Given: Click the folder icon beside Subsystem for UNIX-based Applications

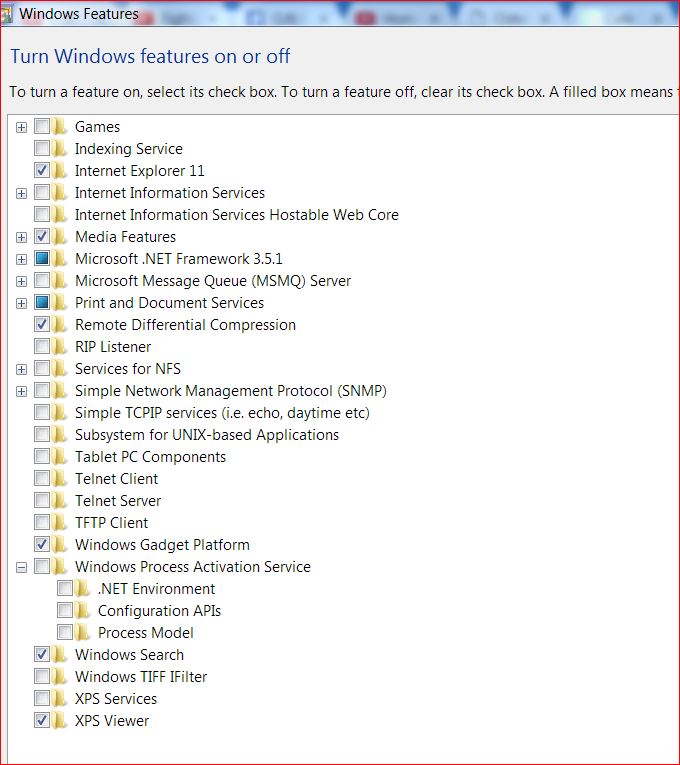Looking at the screenshot, I should pyautogui.click(x=60, y=435).
